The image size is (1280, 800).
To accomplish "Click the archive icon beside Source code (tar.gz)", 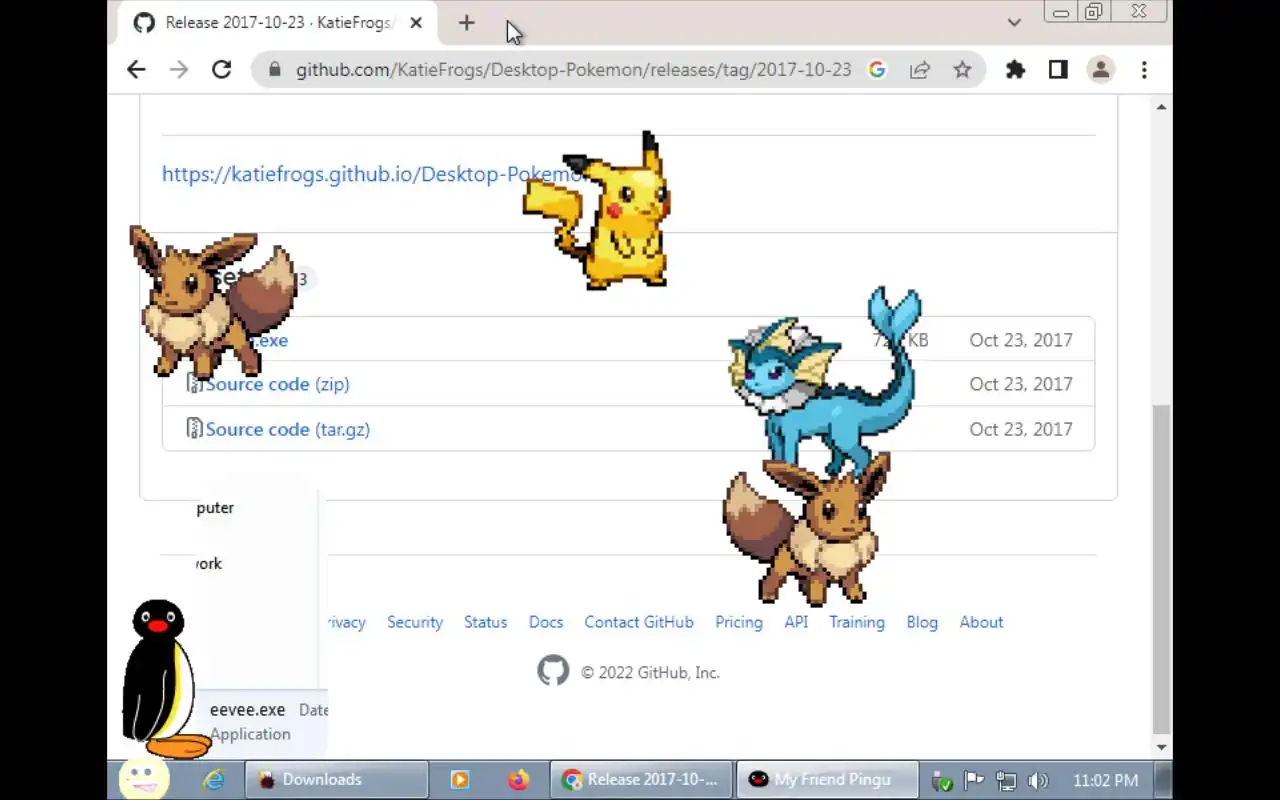I will click(x=195, y=428).
